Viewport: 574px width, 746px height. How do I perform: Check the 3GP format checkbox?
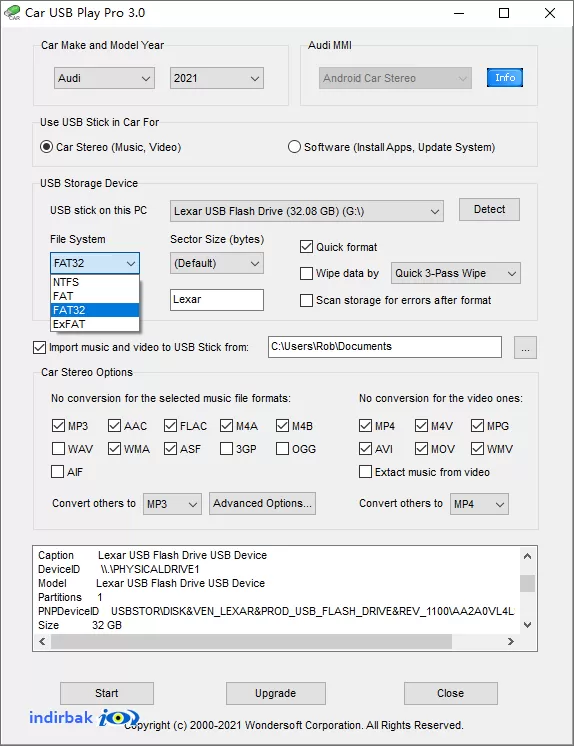(227, 449)
